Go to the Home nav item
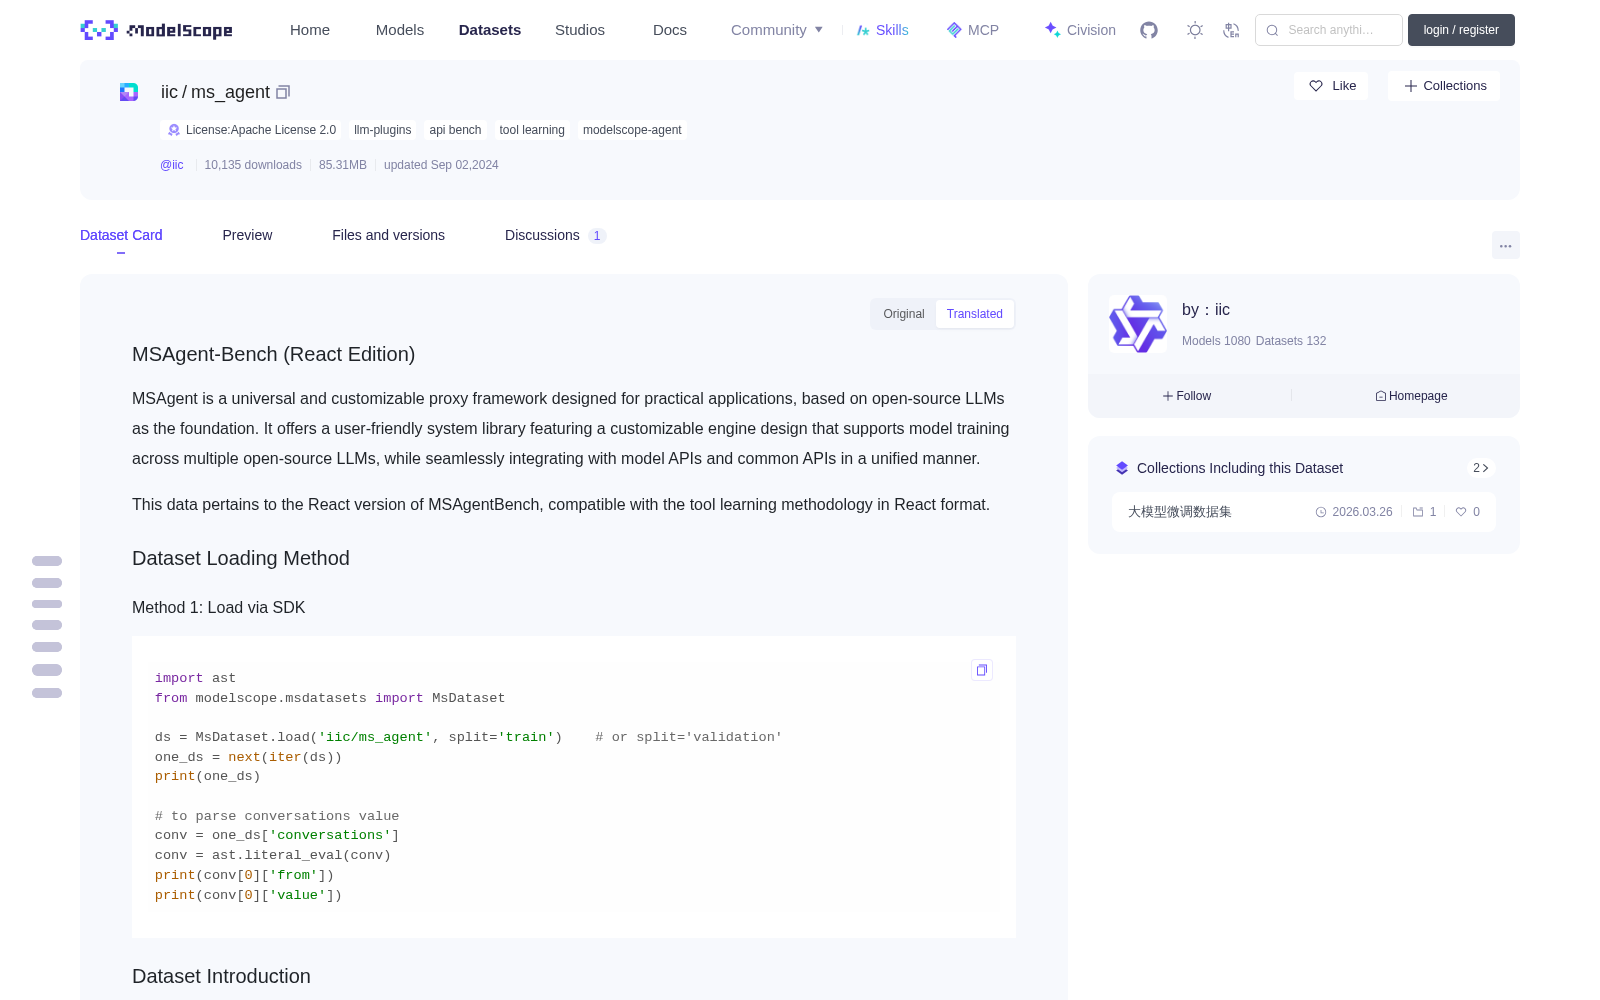The width and height of the screenshot is (1600, 1000). pos(310,30)
